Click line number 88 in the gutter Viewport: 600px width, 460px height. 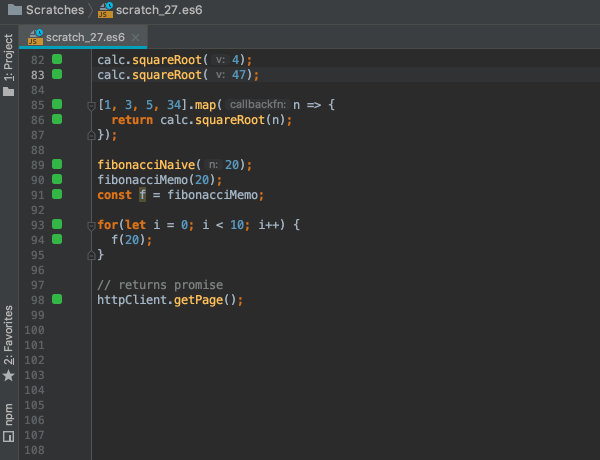coord(38,150)
